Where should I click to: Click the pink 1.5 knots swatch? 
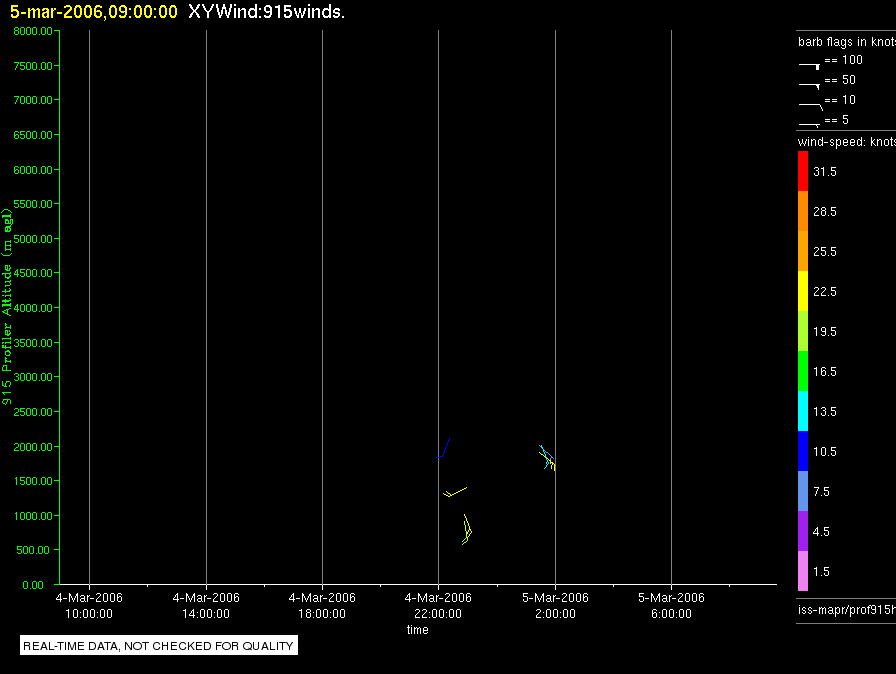tap(803, 571)
